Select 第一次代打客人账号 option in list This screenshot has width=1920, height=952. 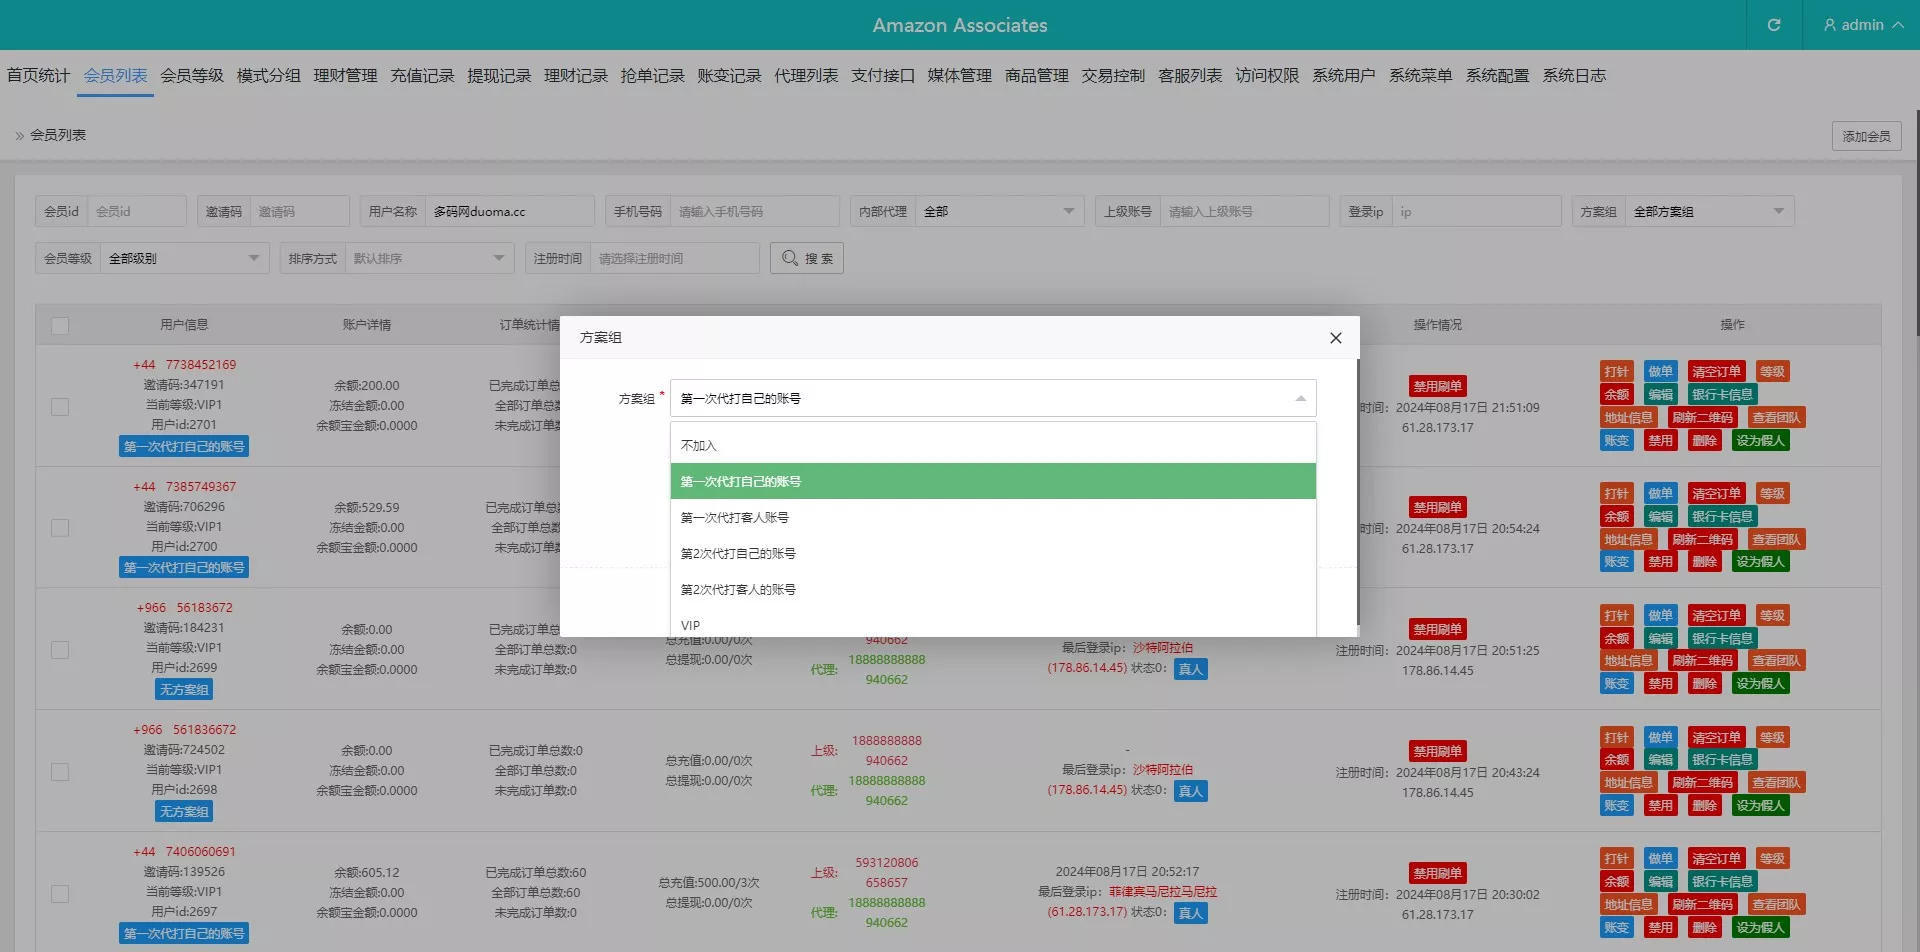(735, 518)
